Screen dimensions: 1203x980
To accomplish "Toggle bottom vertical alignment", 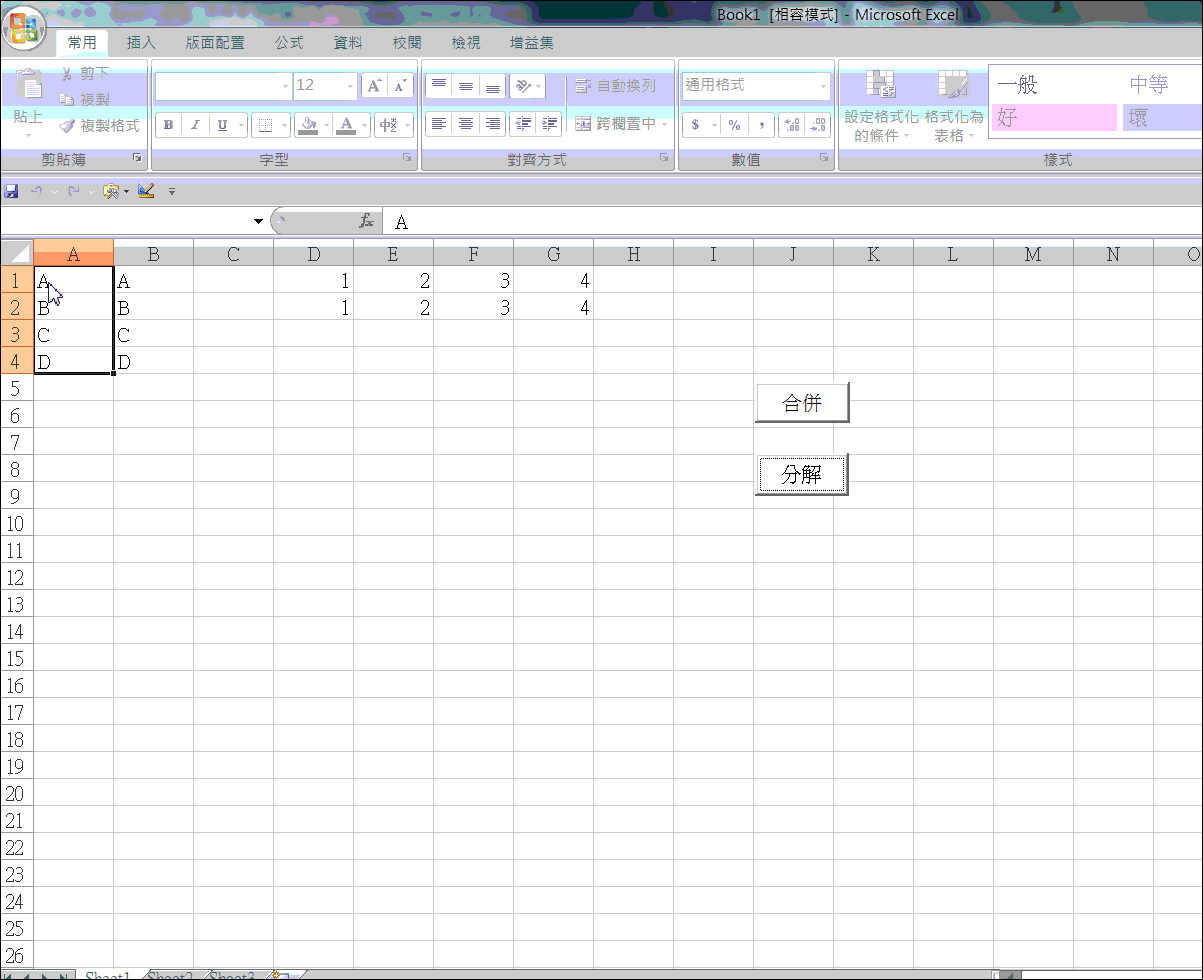I will pyautogui.click(x=492, y=86).
